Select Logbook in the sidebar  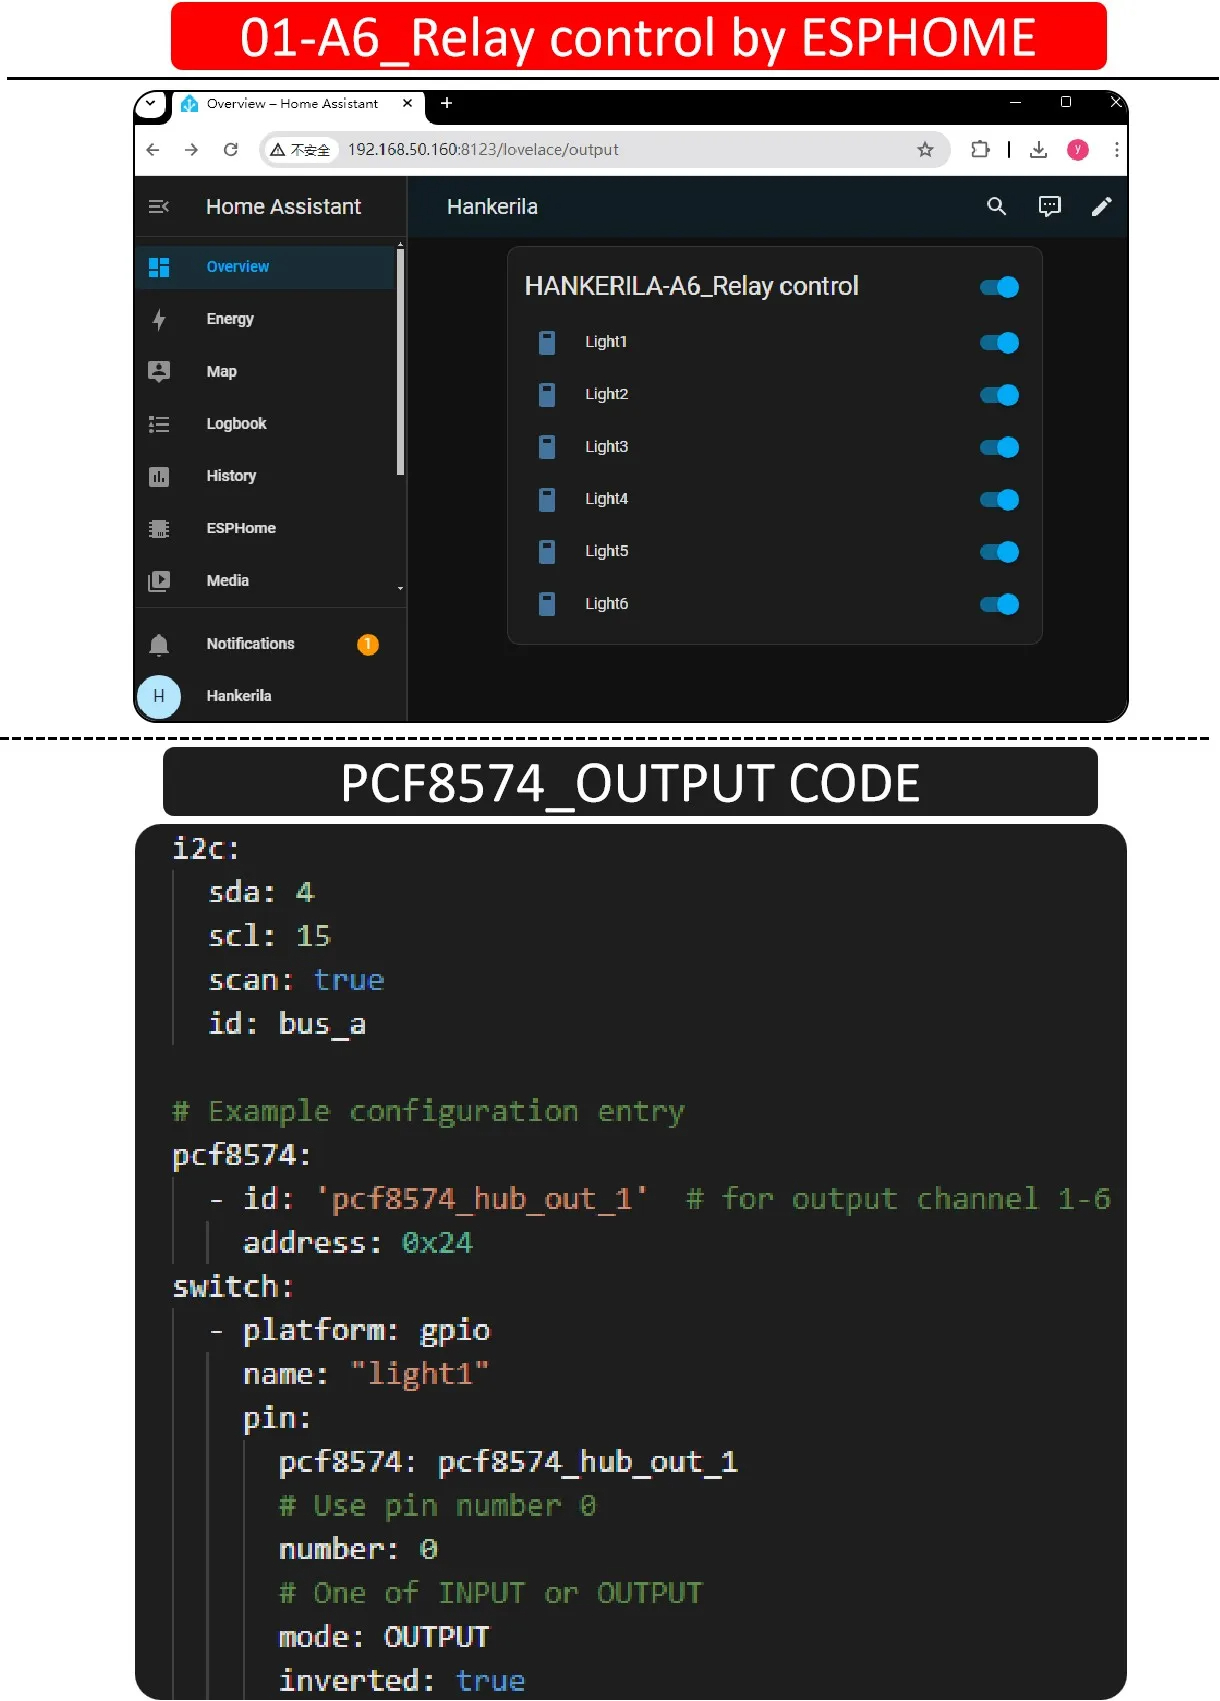236,424
